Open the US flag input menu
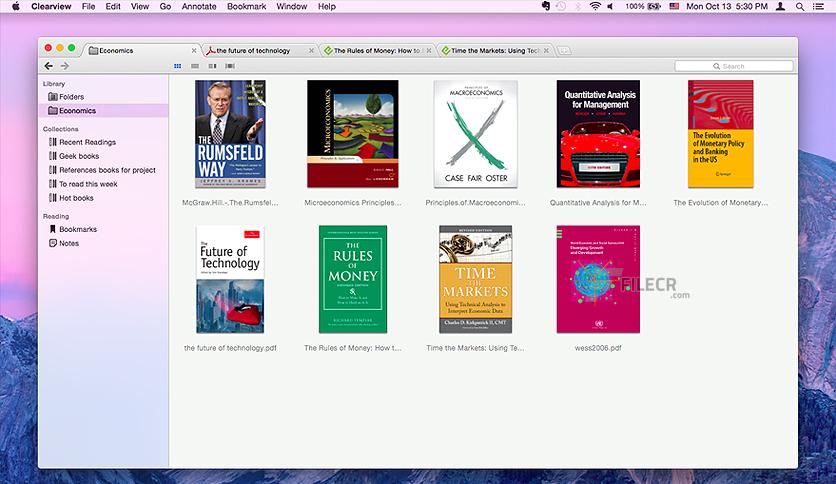Viewport: 836px width, 484px height. [674, 6]
